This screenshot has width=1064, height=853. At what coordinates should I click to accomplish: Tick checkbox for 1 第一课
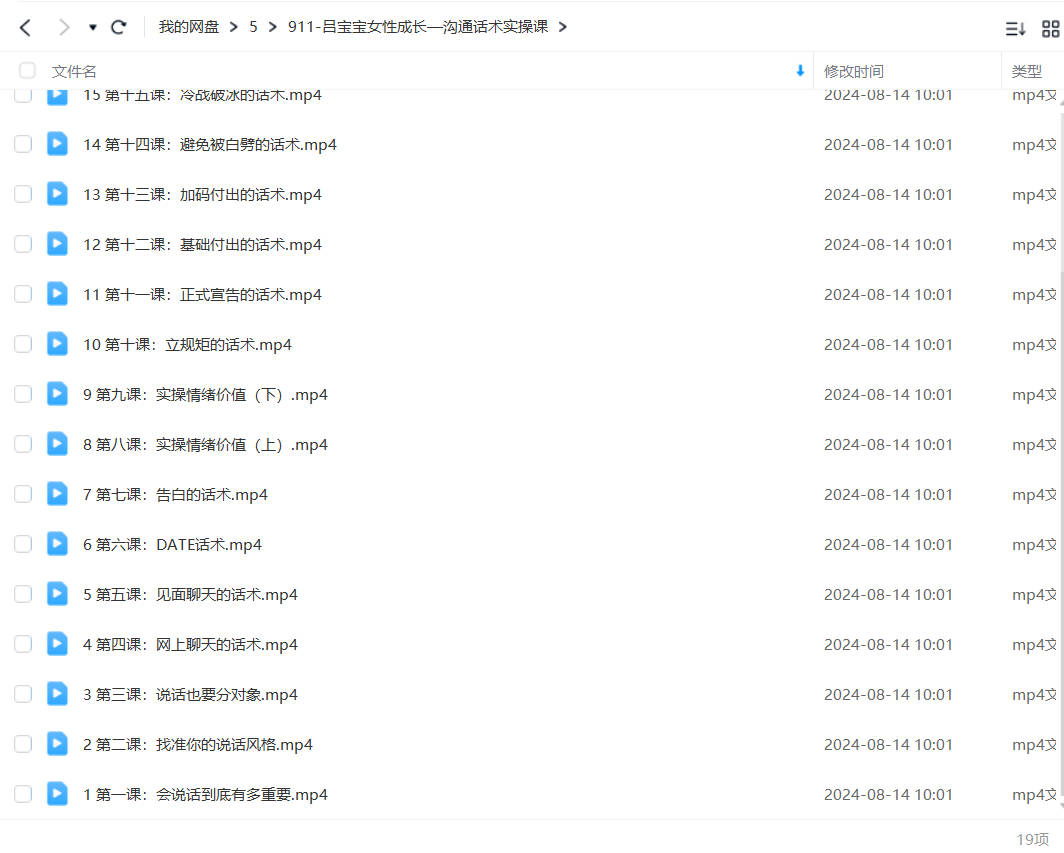click(23, 794)
